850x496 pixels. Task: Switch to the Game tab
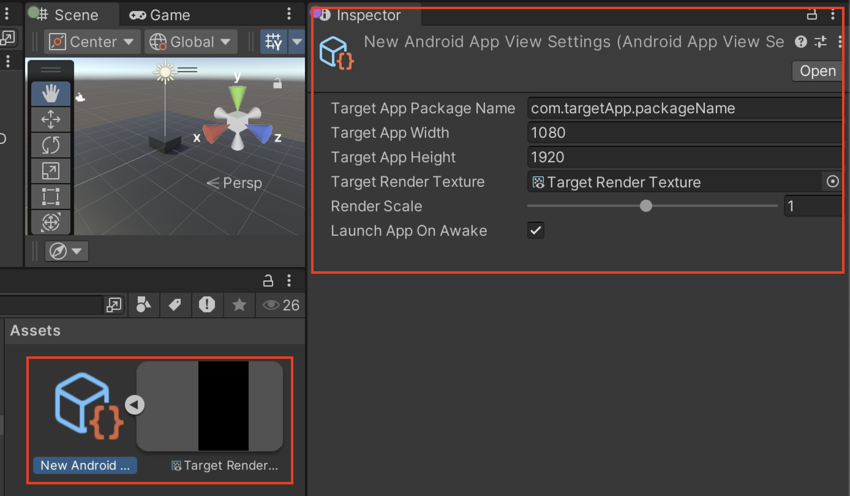(160, 15)
